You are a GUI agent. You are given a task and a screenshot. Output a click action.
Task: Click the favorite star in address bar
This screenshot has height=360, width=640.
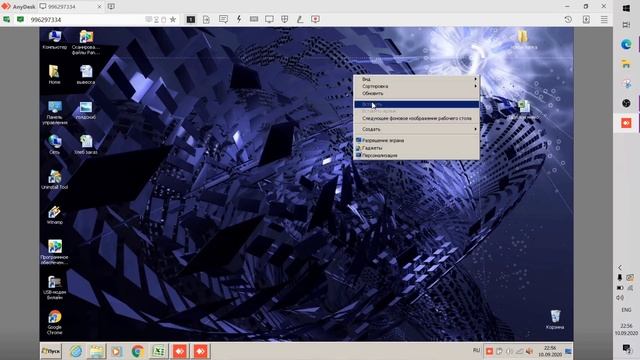(x=173, y=19)
